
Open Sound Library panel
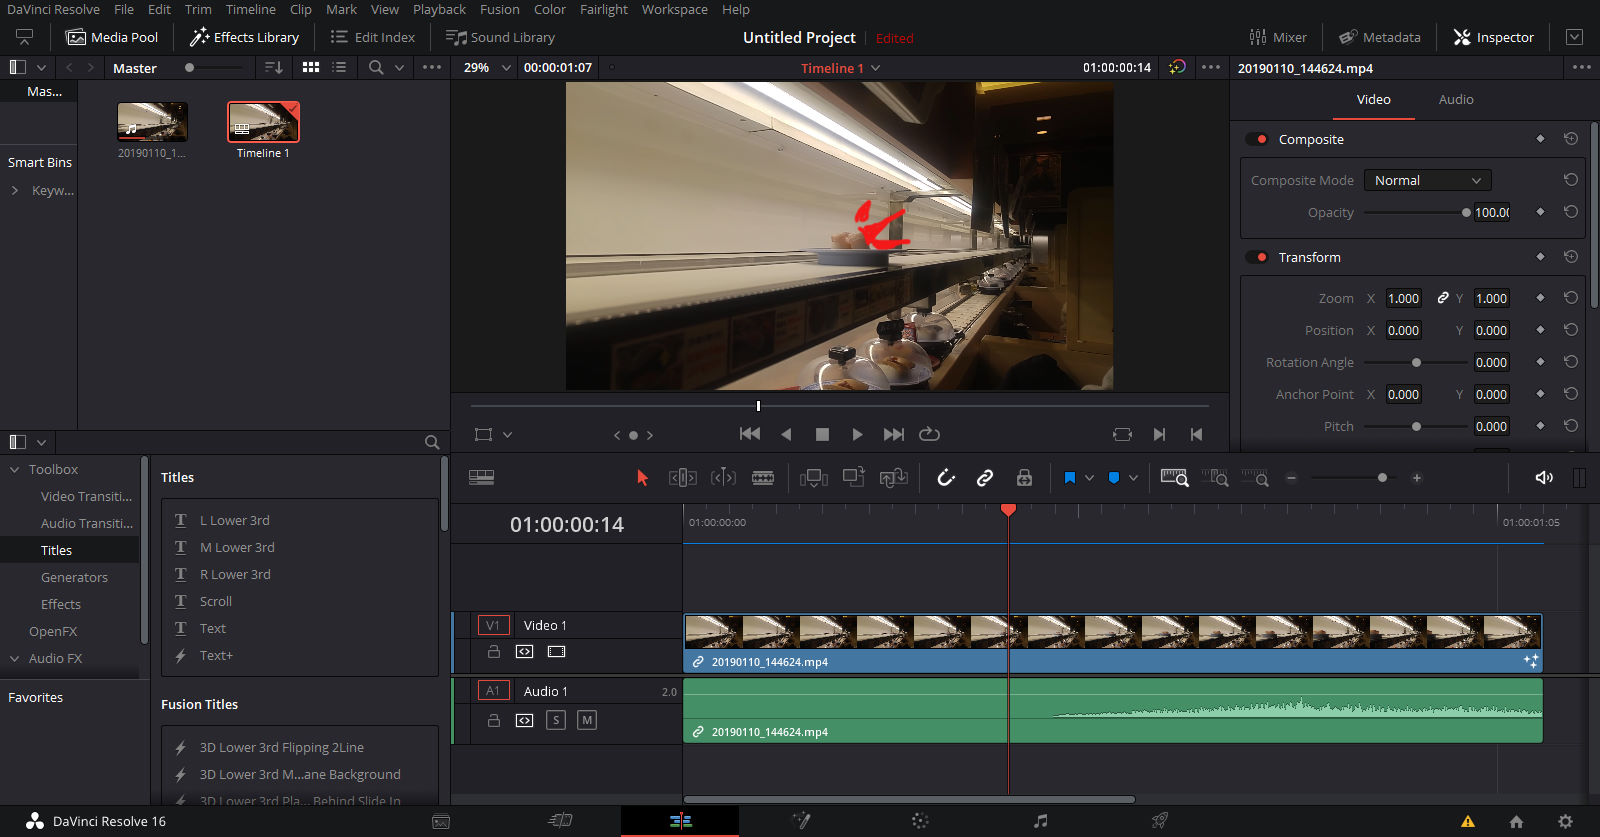point(501,37)
